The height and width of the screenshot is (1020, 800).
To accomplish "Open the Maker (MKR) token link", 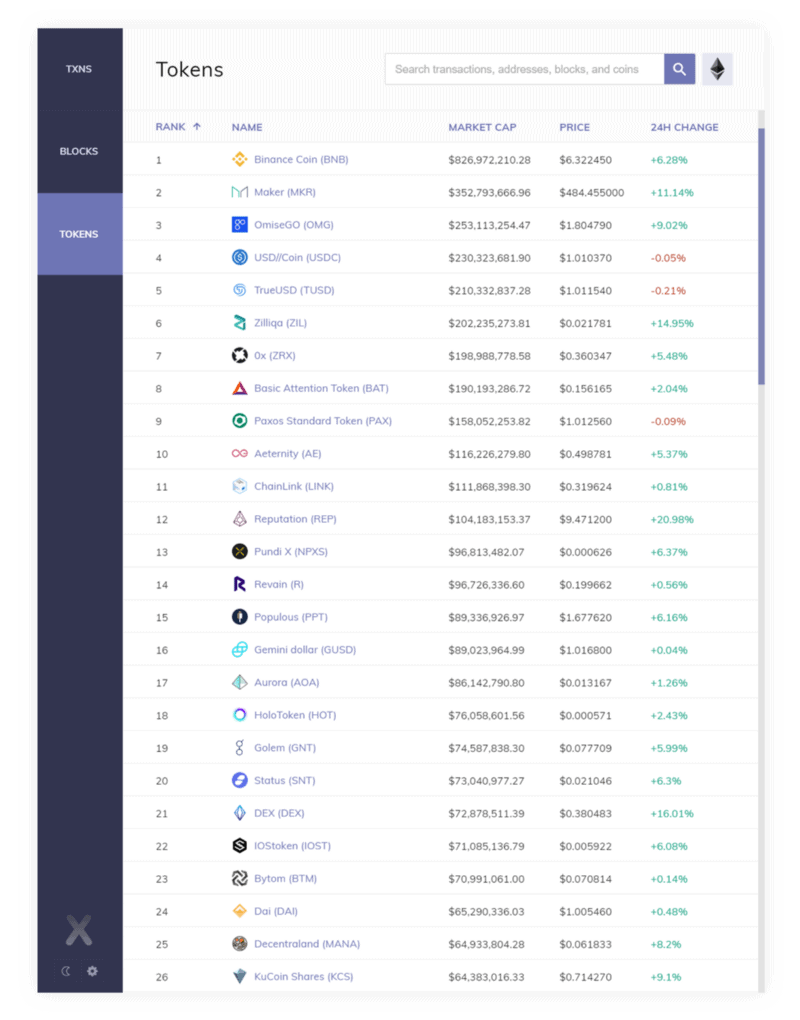I will pyautogui.click(x=285, y=192).
